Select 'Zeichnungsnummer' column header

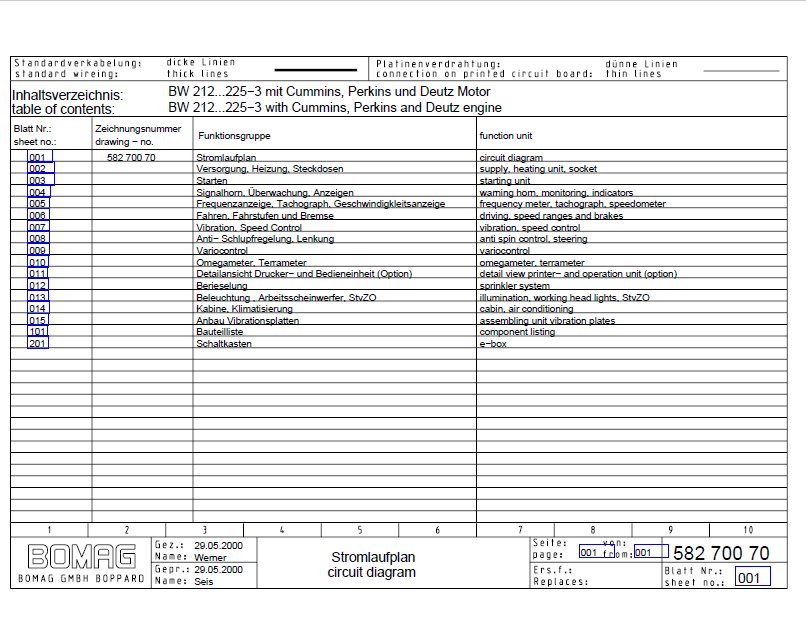(138, 129)
